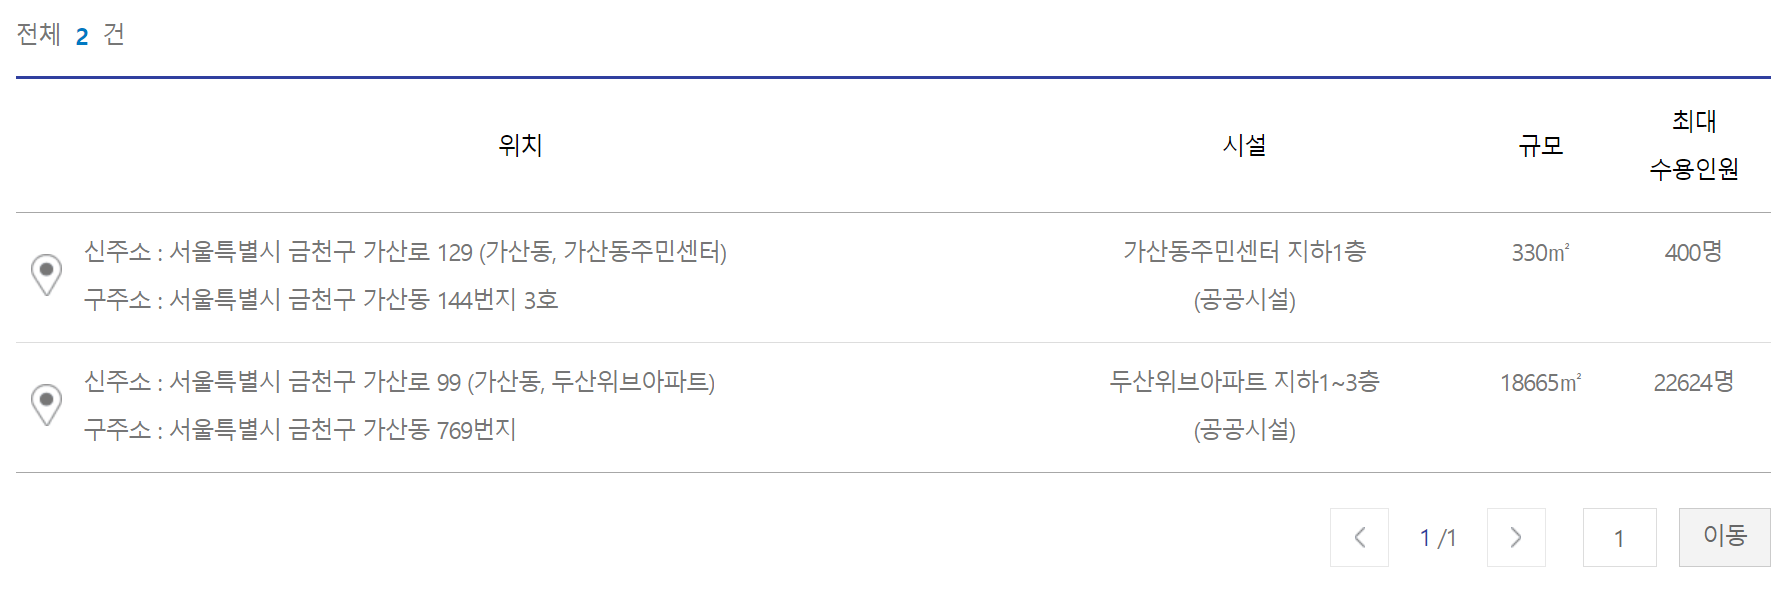This screenshot has width=1781, height=591.
Task: Click the 전체 2 건 count label
Action: [x=67, y=33]
